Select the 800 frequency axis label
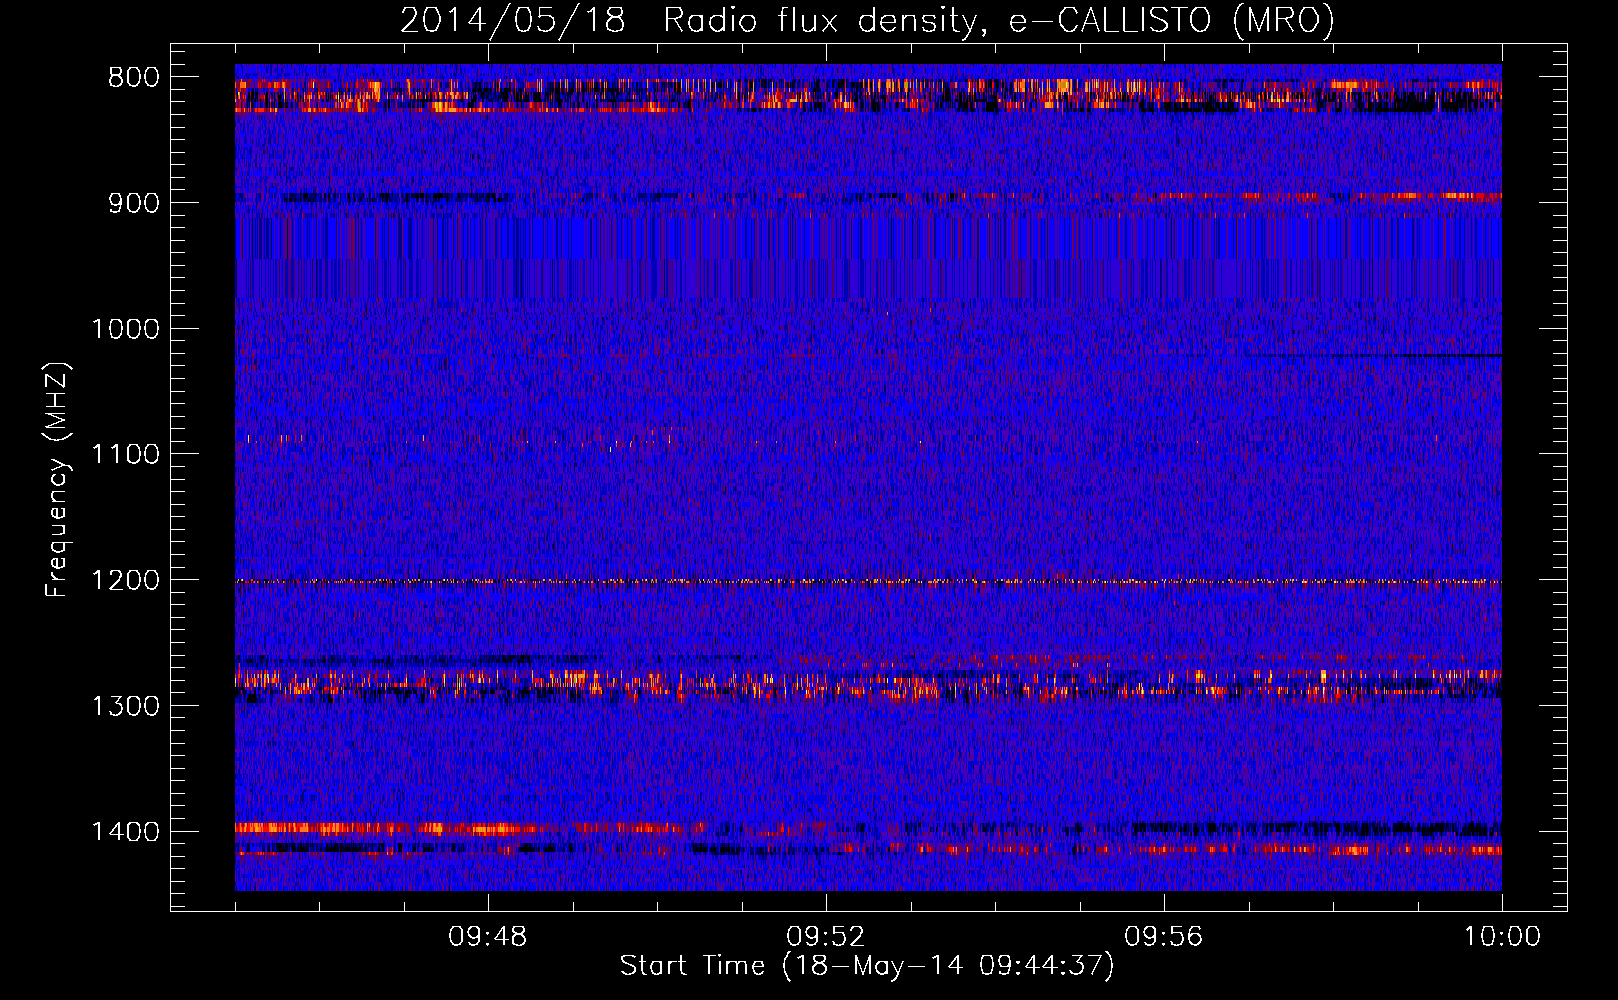Screen dimensions: 1618x1000 tap(134, 78)
